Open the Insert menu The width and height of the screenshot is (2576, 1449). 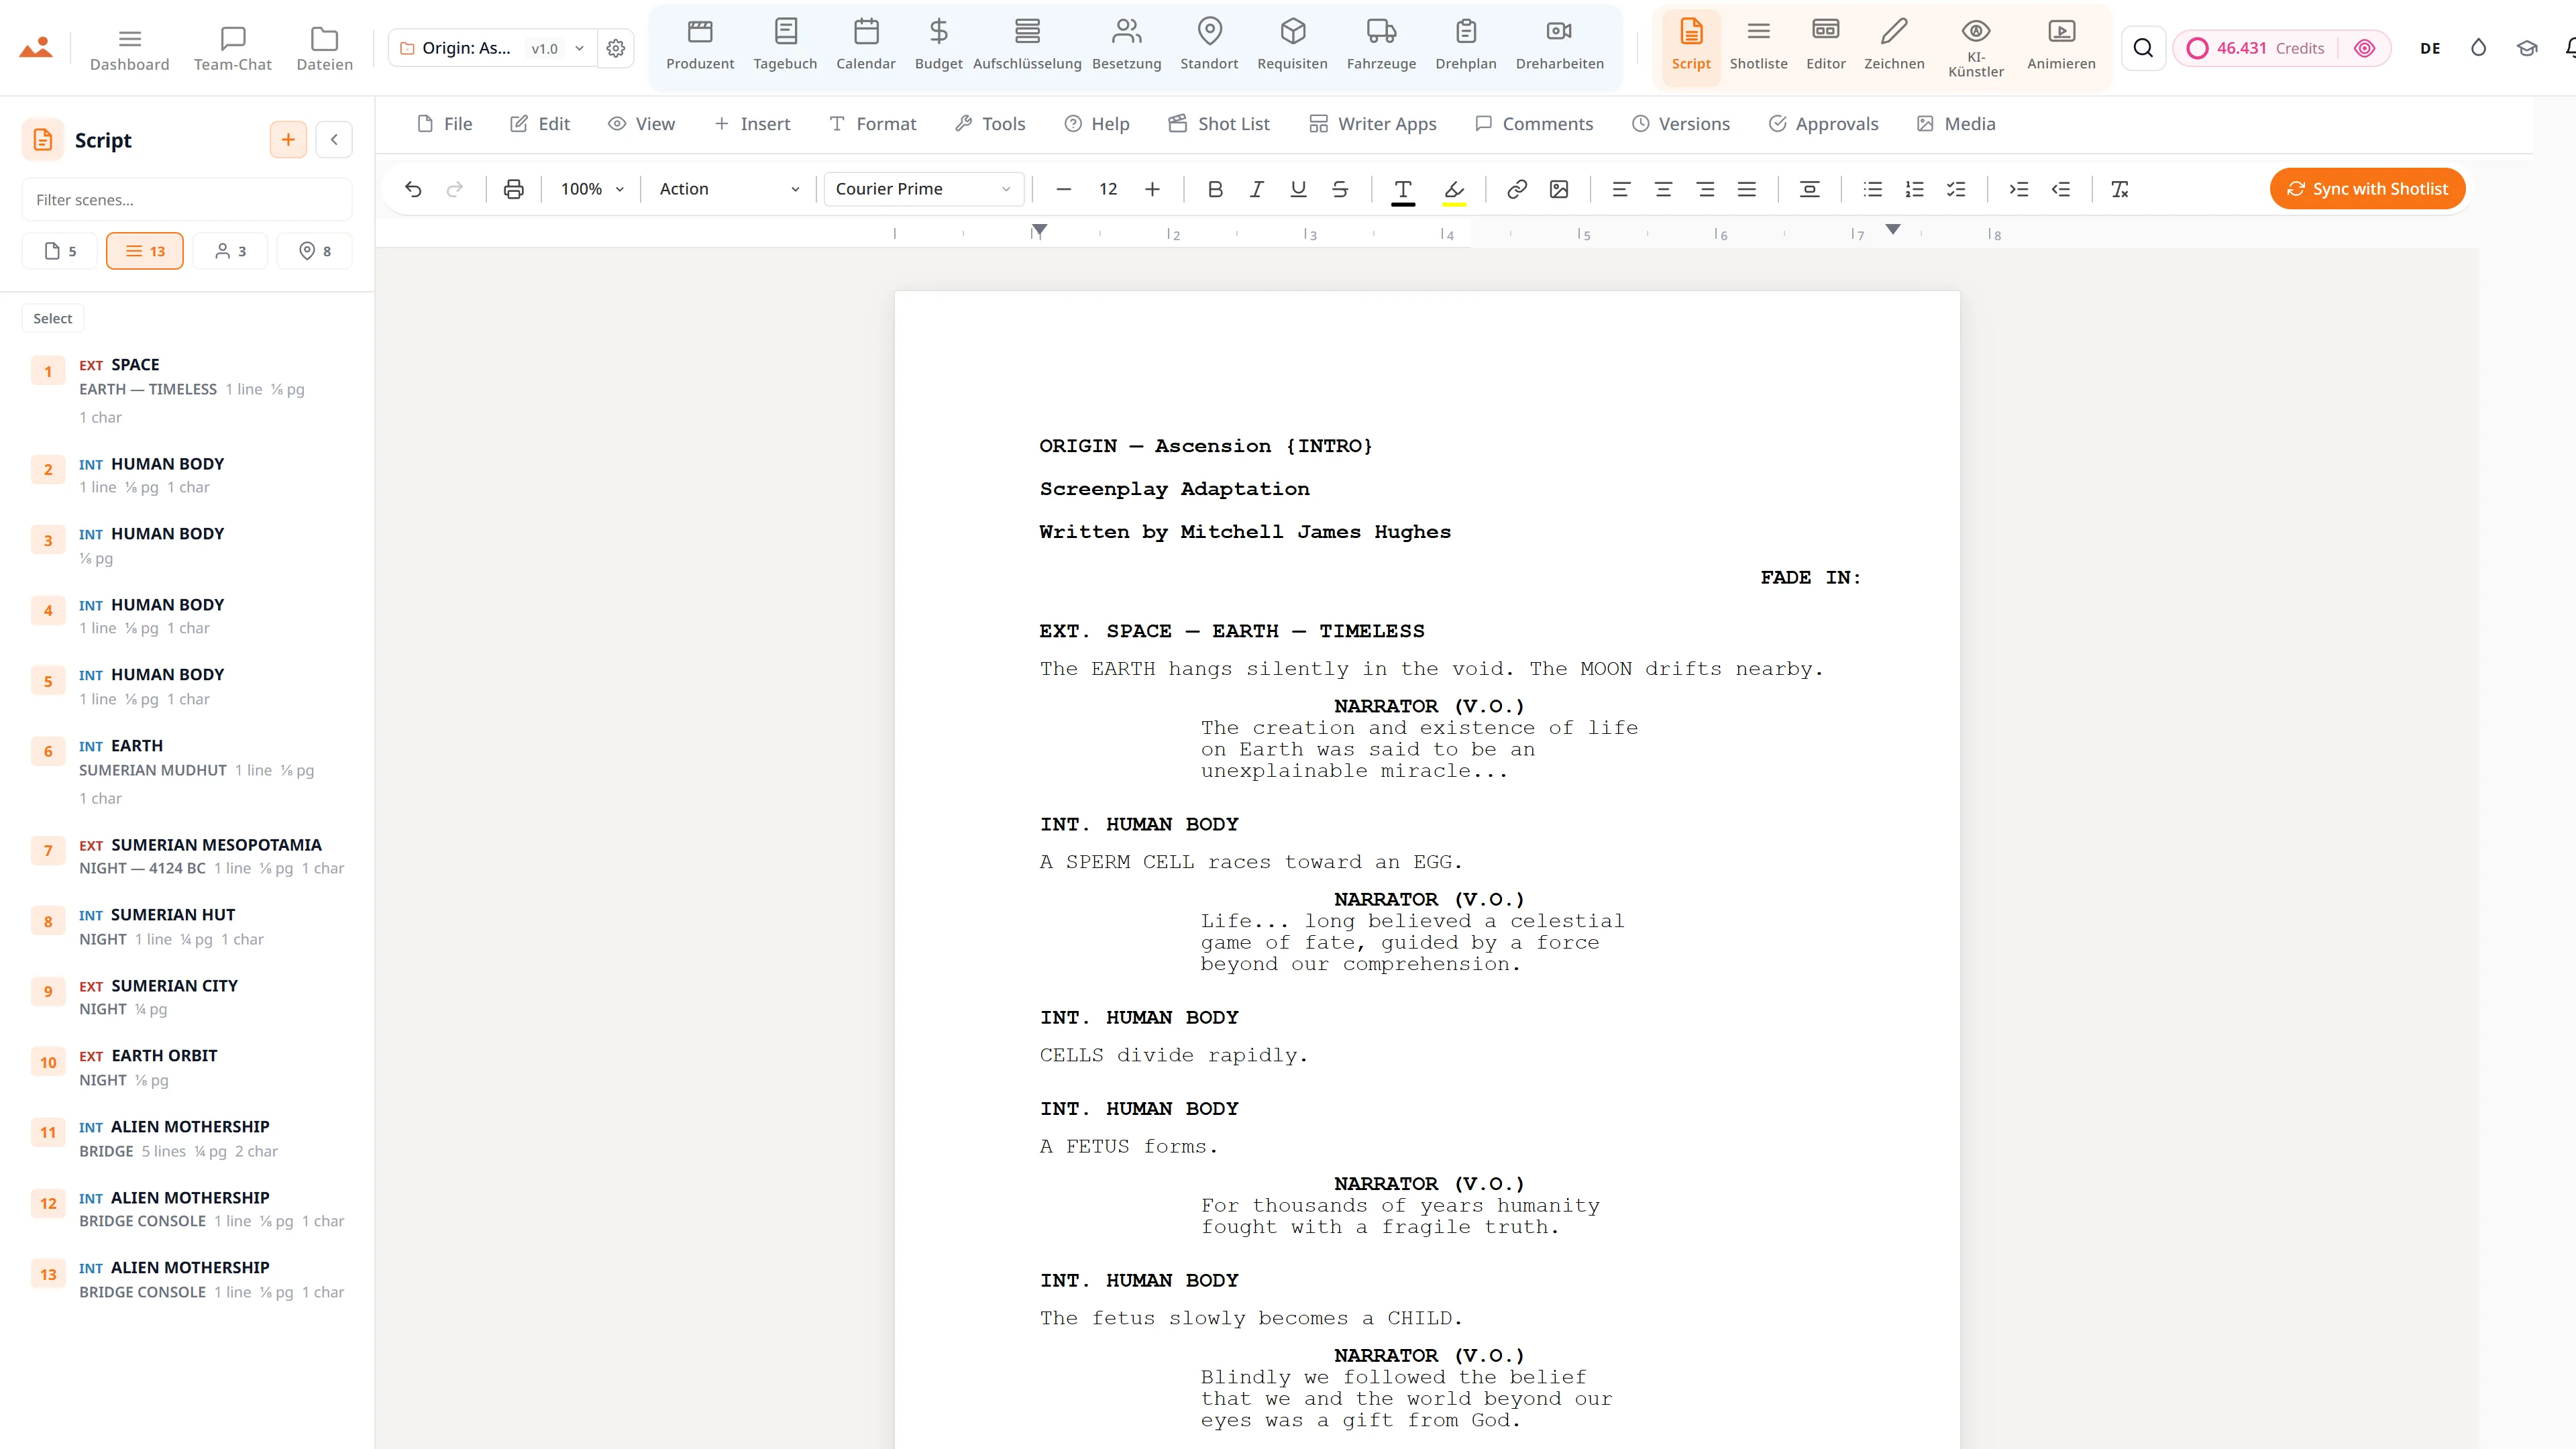point(752,124)
